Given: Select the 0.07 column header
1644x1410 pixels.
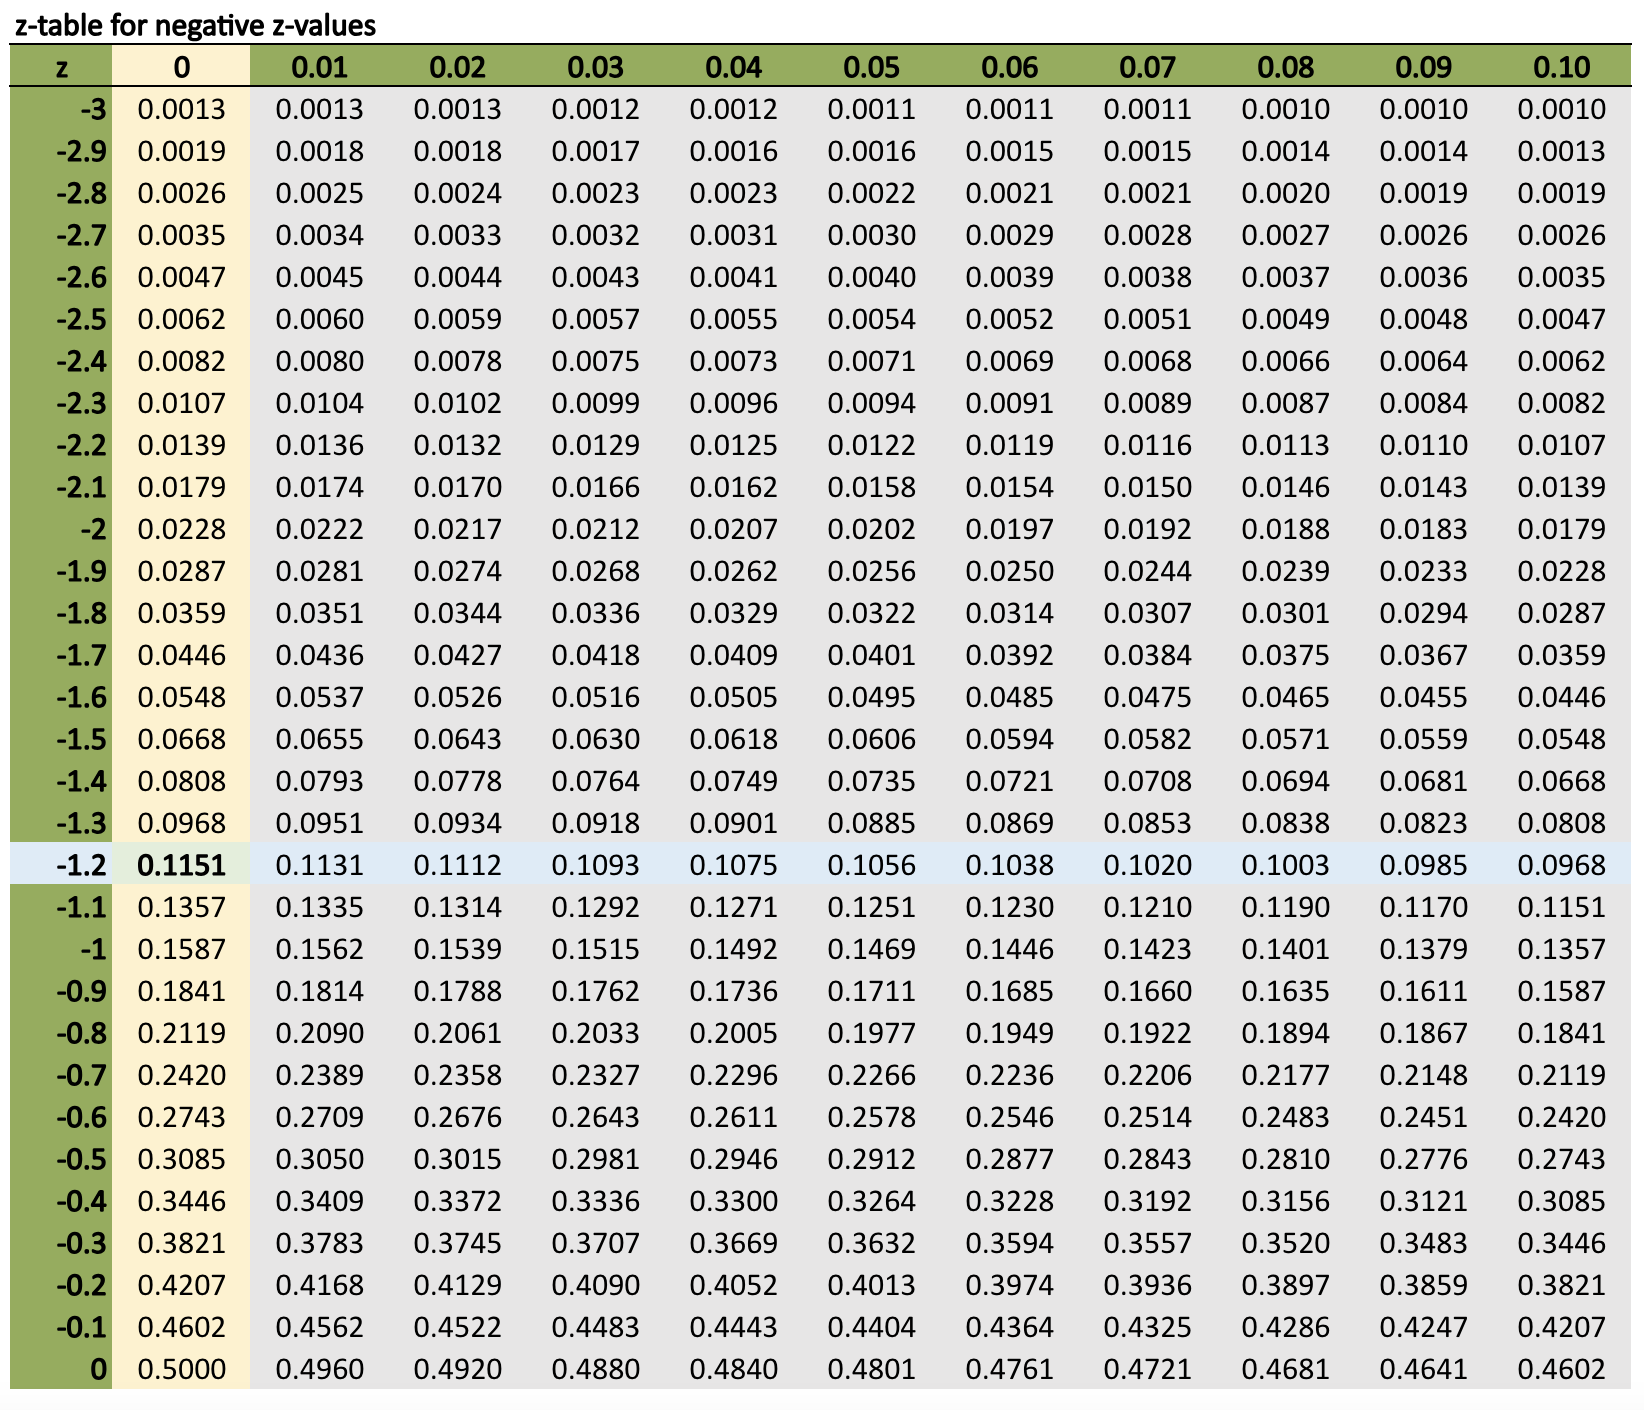Looking at the screenshot, I should tap(1147, 67).
